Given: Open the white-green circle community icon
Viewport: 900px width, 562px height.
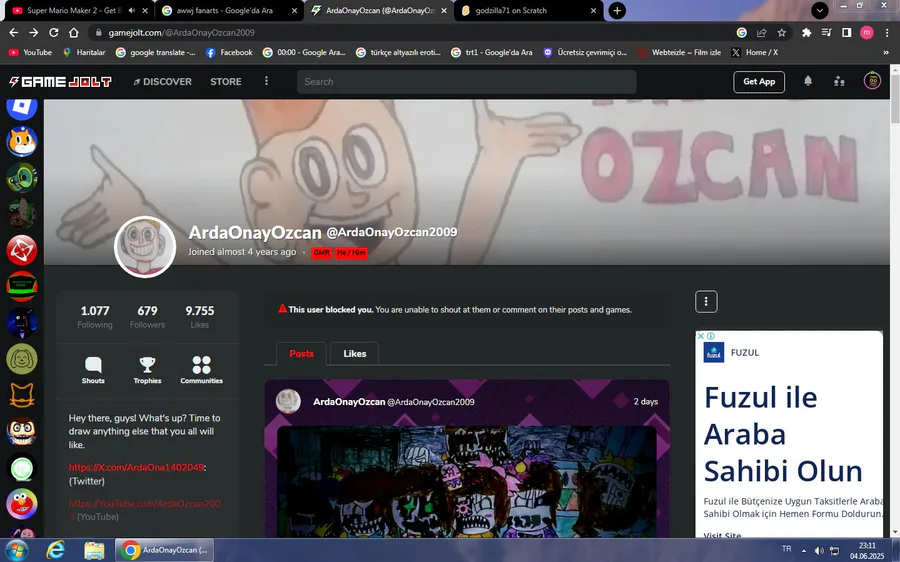Looking at the screenshot, I should click(x=22, y=467).
